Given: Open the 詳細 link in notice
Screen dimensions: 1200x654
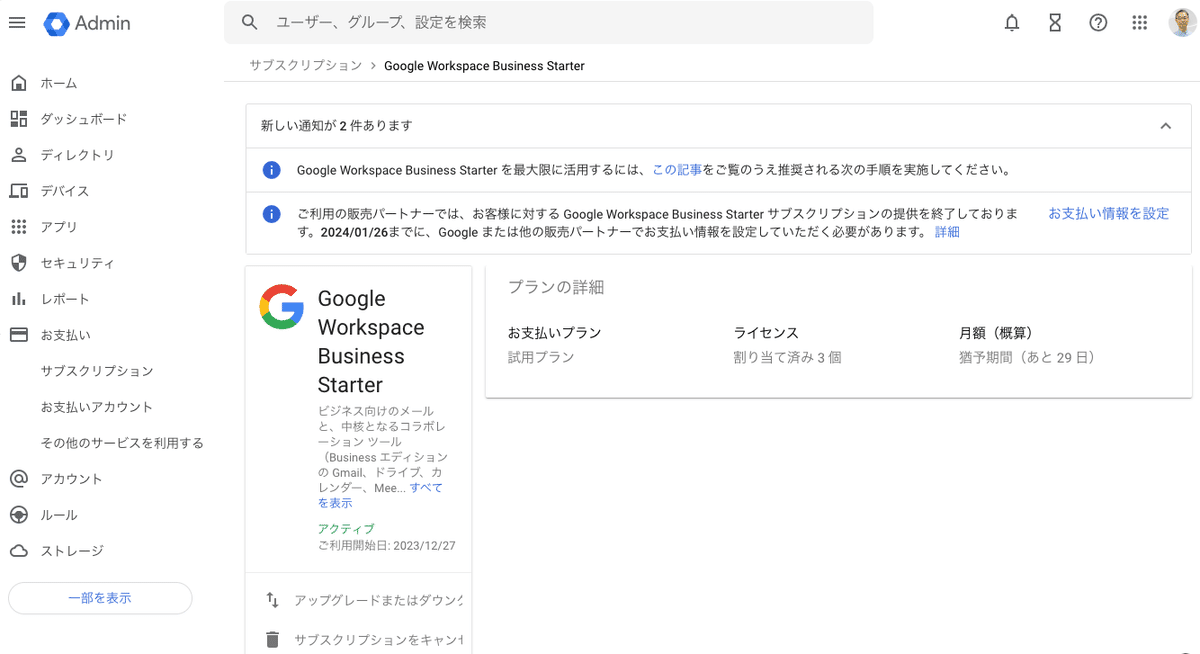Looking at the screenshot, I should pyautogui.click(x=947, y=232).
